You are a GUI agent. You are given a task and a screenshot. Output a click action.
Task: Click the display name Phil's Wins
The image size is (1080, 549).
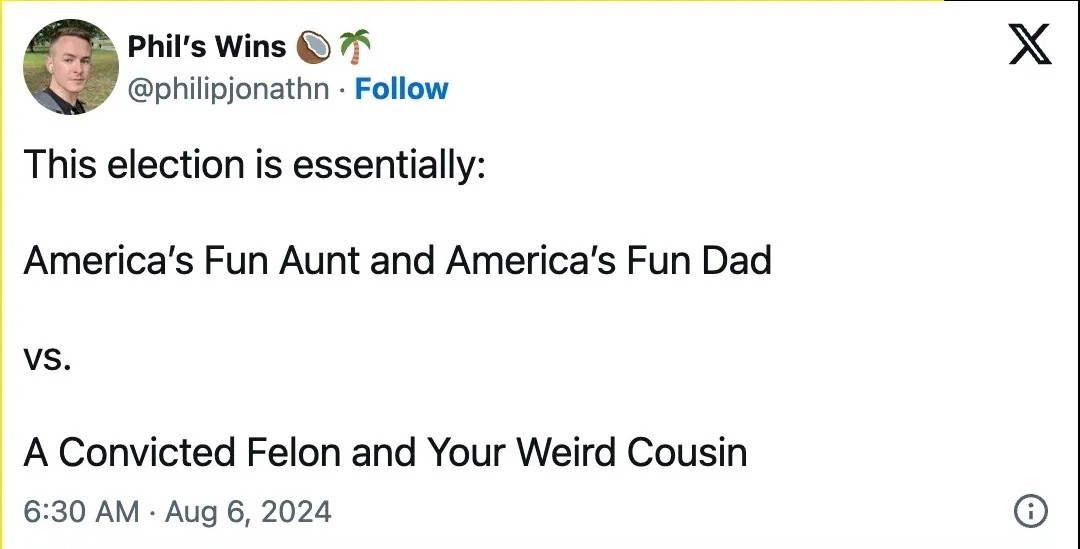pos(207,46)
